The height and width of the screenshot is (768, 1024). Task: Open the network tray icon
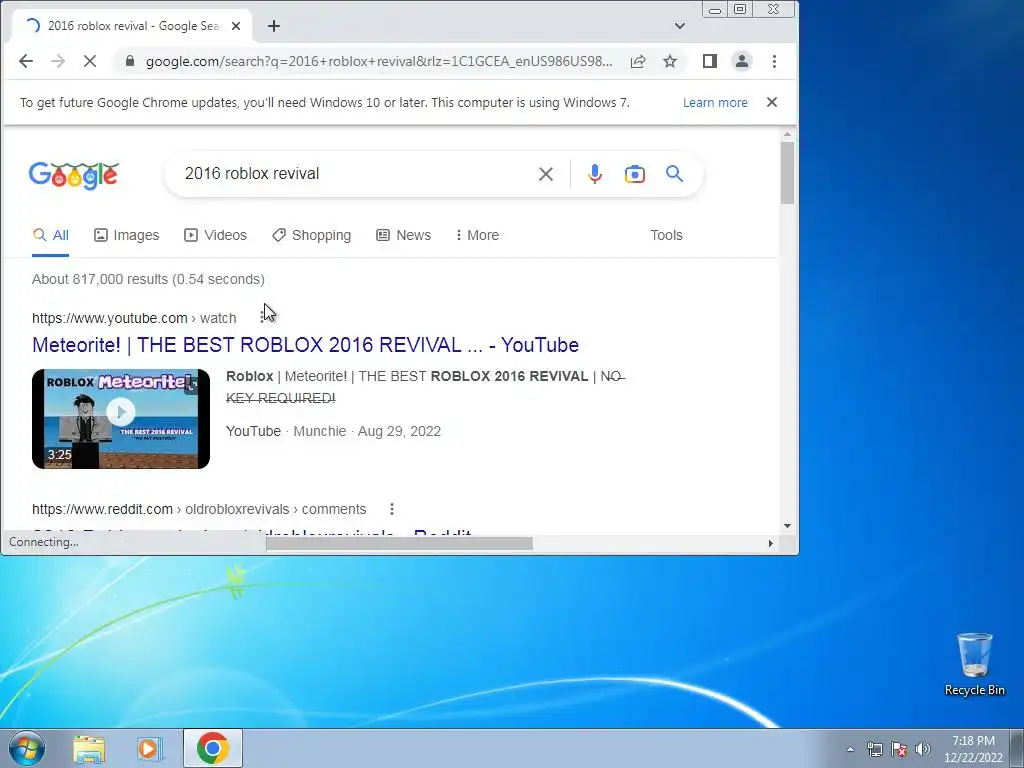[x=874, y=749]
